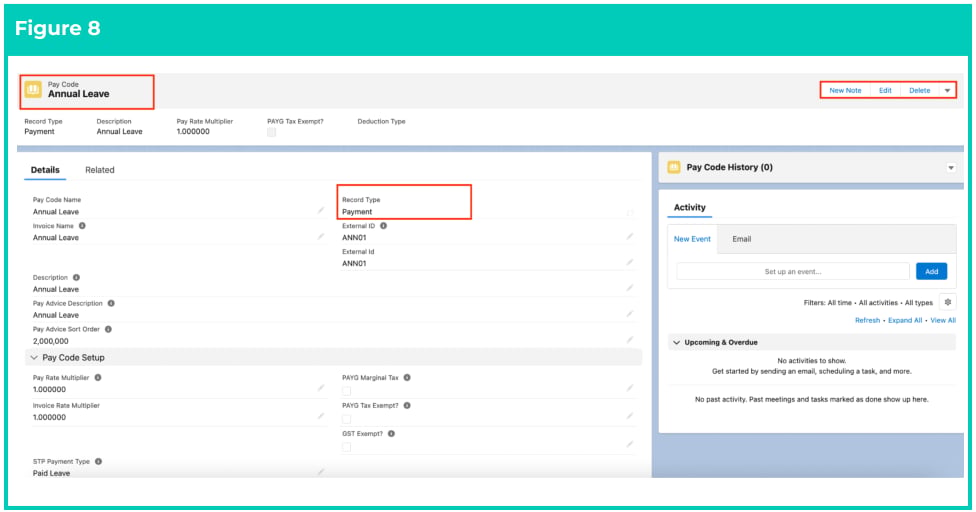The height and width of the screenshot is (512, 976).
Task: Click the pencil icon for External ID ANN01
Action: click(630, 236)
